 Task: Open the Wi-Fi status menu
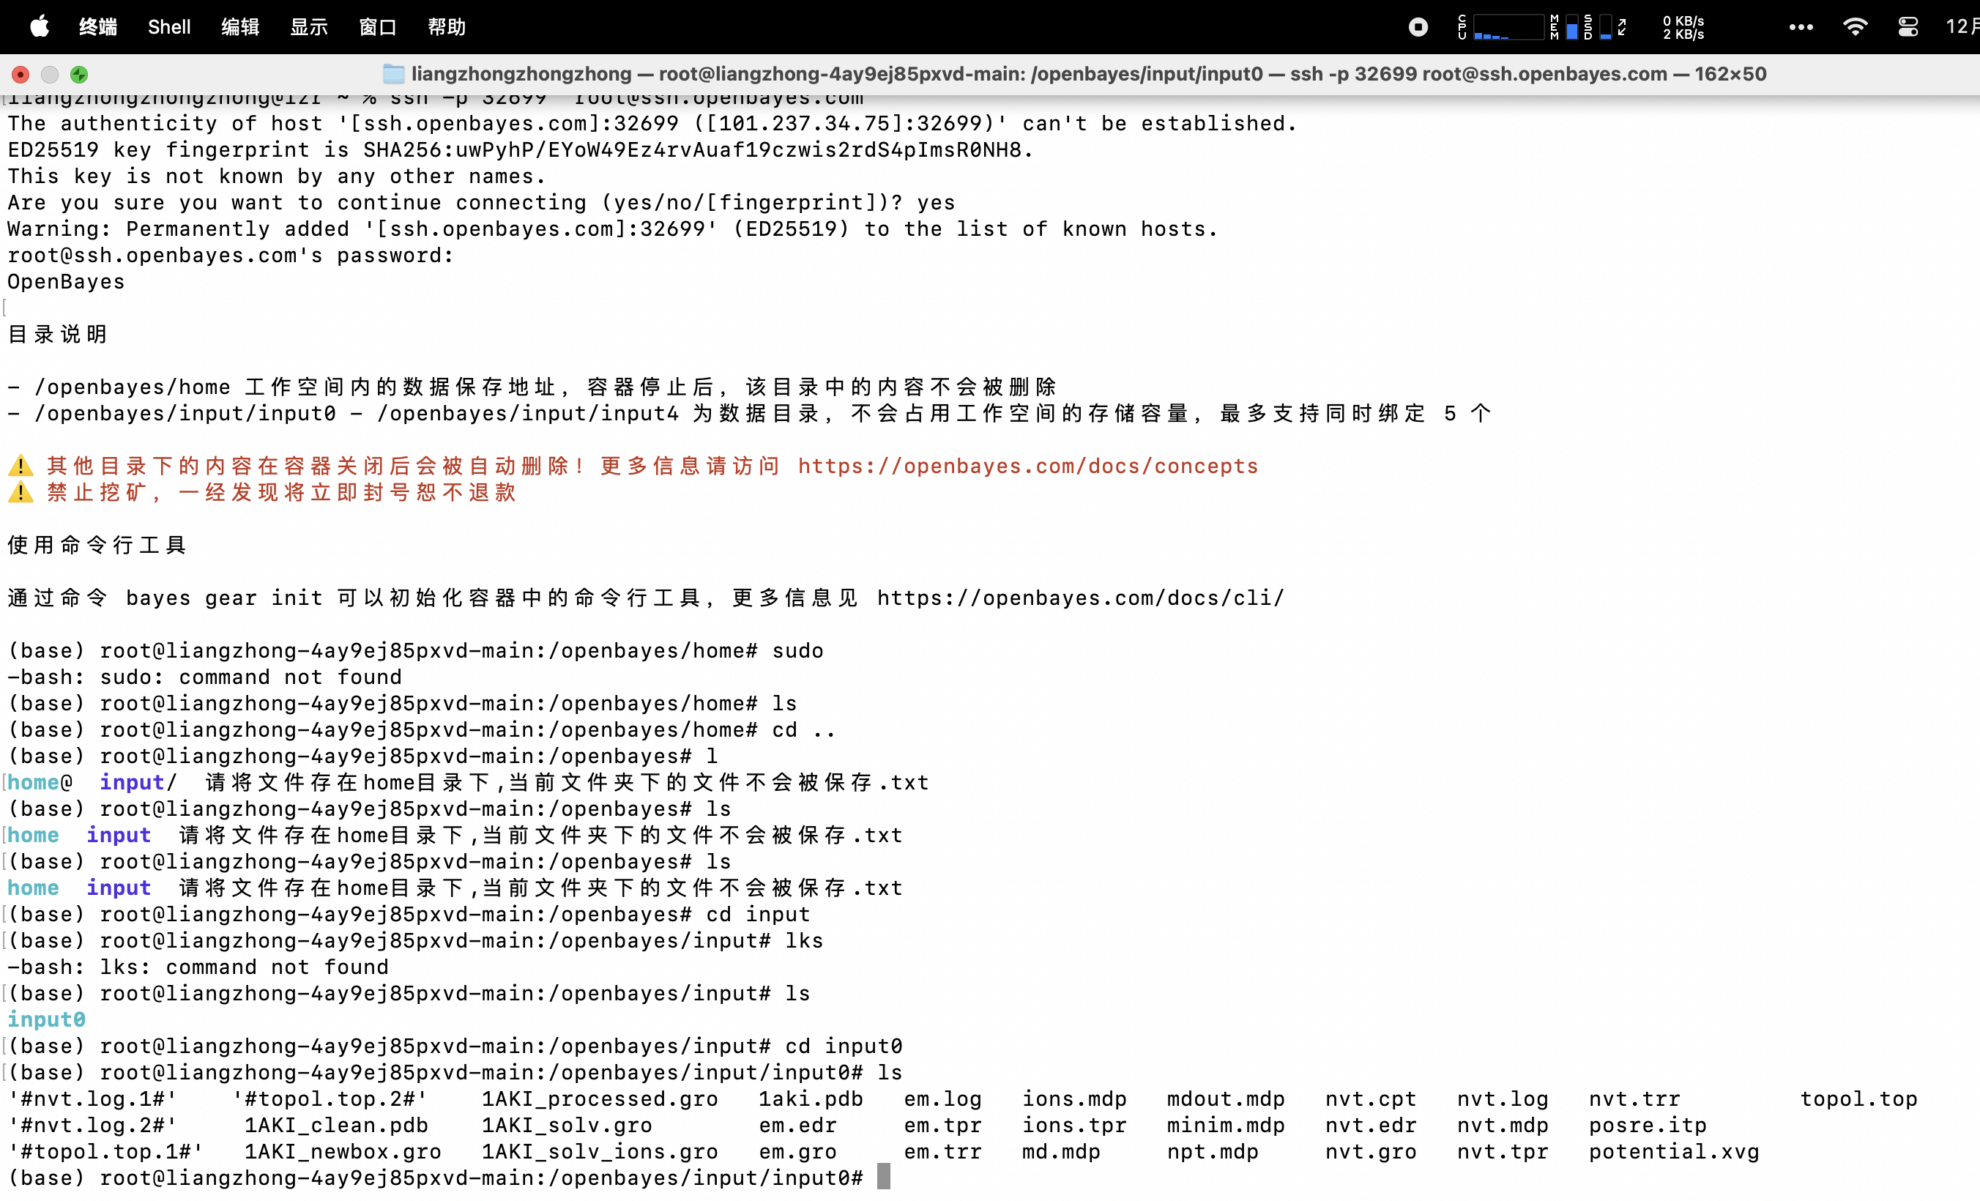pyautogui.click(x=1854, y=27)
